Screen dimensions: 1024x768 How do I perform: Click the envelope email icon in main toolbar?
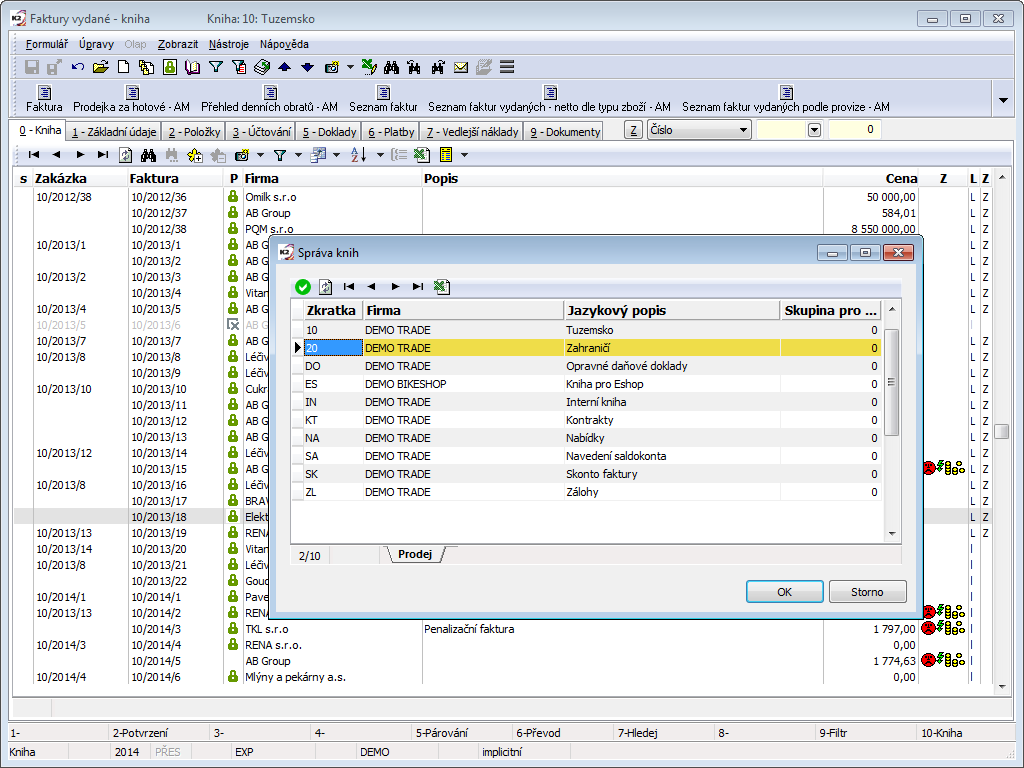point(461,67)
